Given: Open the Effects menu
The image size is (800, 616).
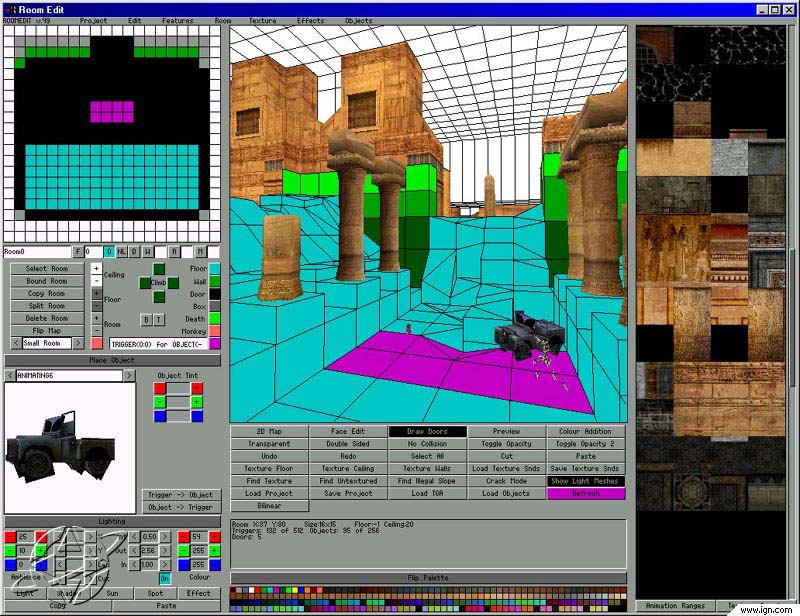Looking at the screenshot, I should coord(310,20).
